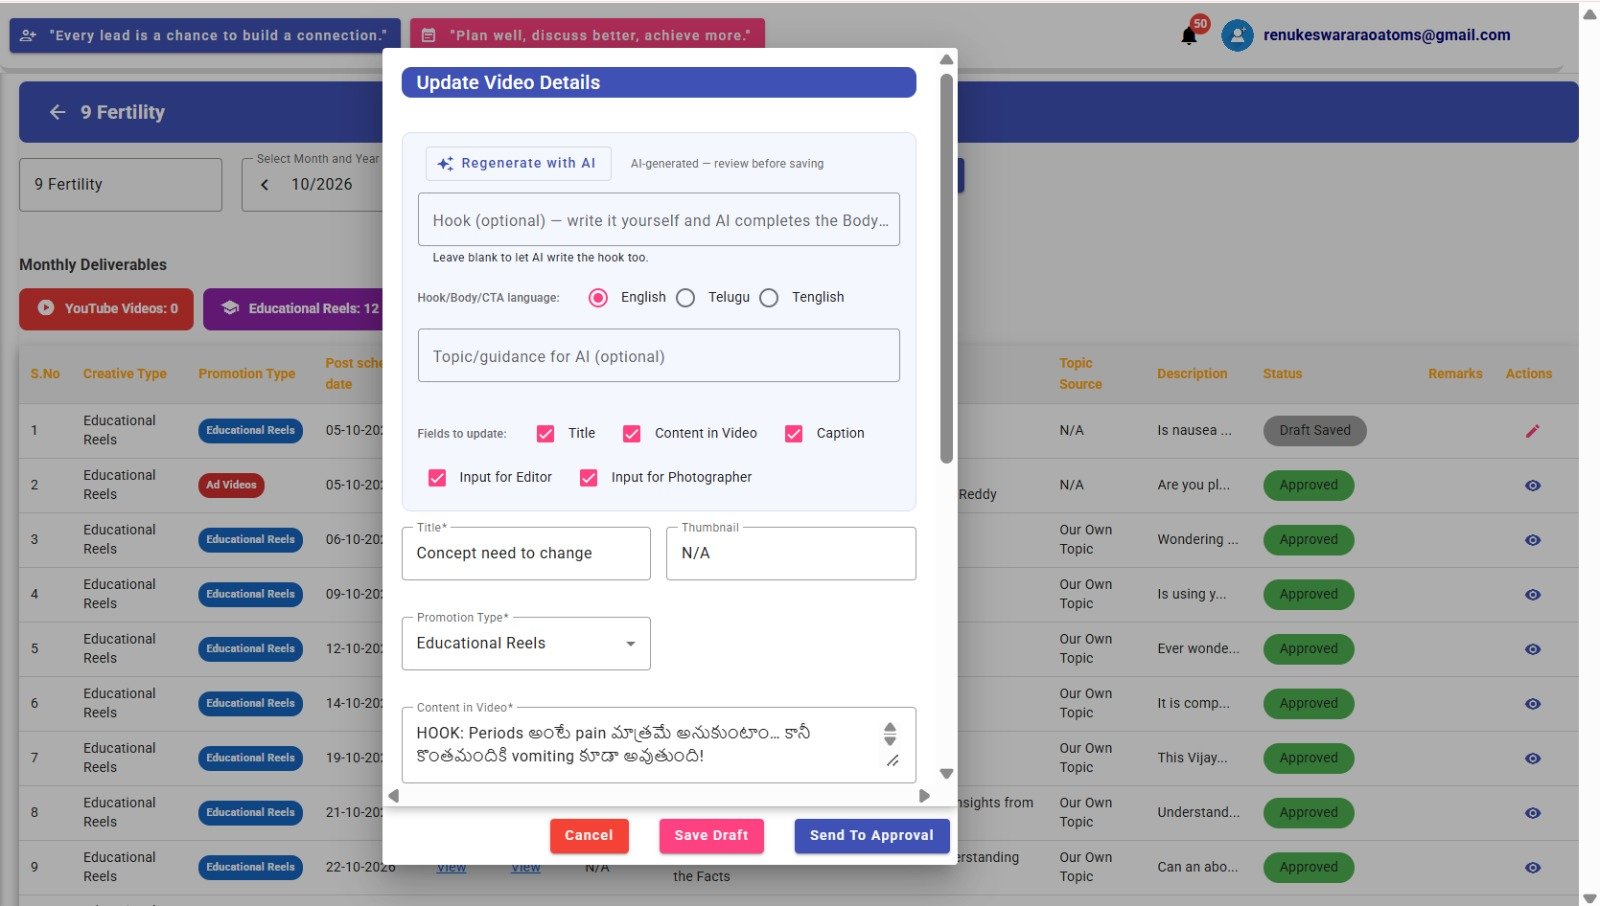Screen dimensions: 1600x906
Task: Click the user email renukeswararaoatoms@gmail.com
Action: (1387, 36)
